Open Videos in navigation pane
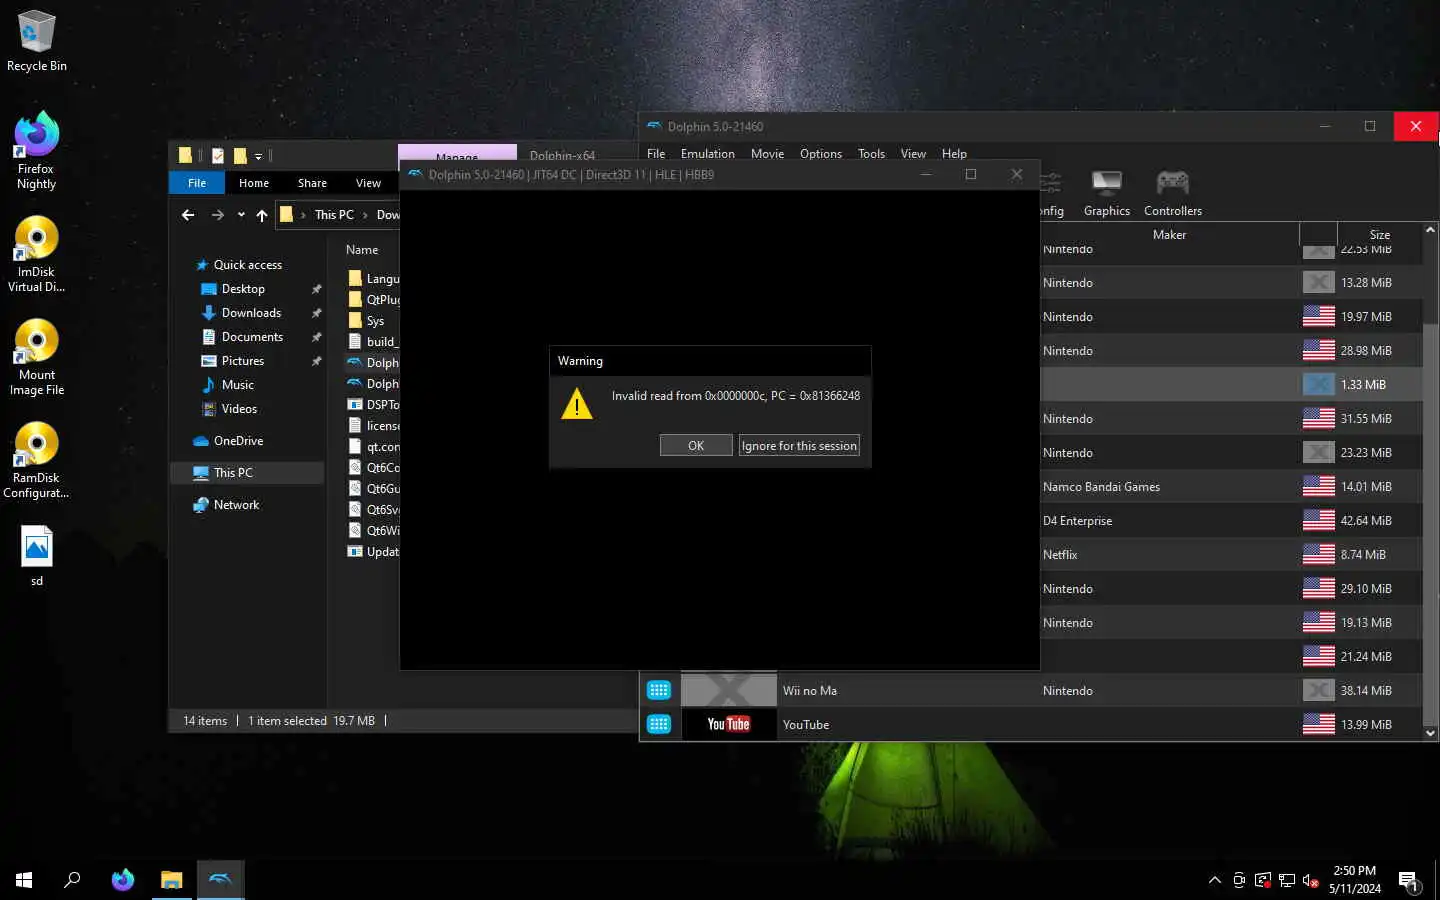 pyautogui.click(x=239, y=409)
